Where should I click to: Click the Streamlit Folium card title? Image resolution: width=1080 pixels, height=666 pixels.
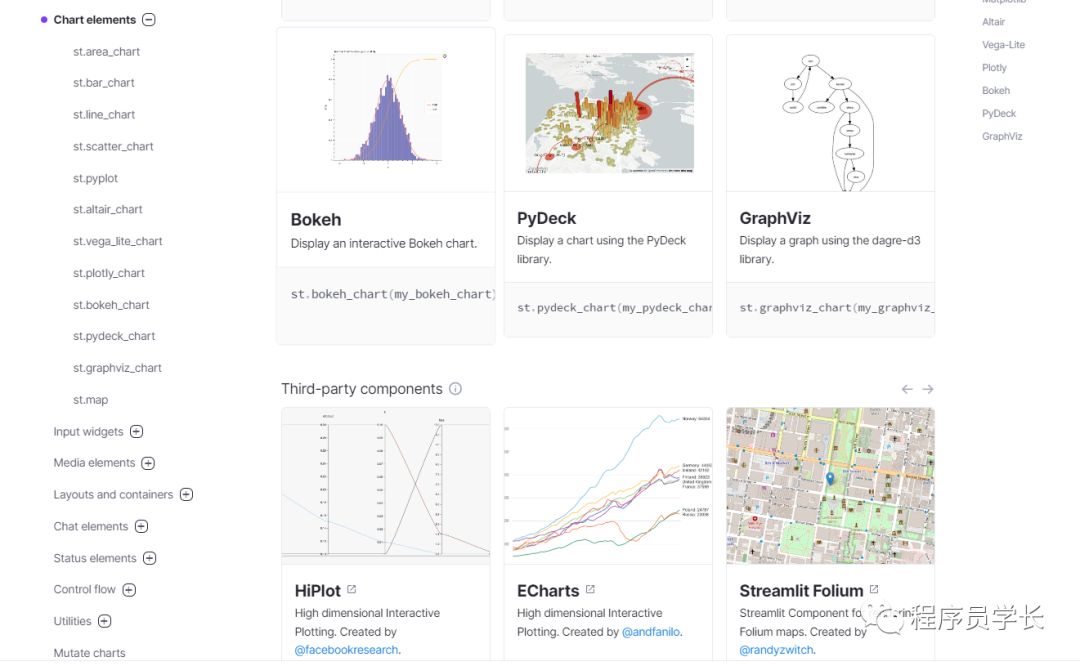pyautogui.click(x=801, y=591)
